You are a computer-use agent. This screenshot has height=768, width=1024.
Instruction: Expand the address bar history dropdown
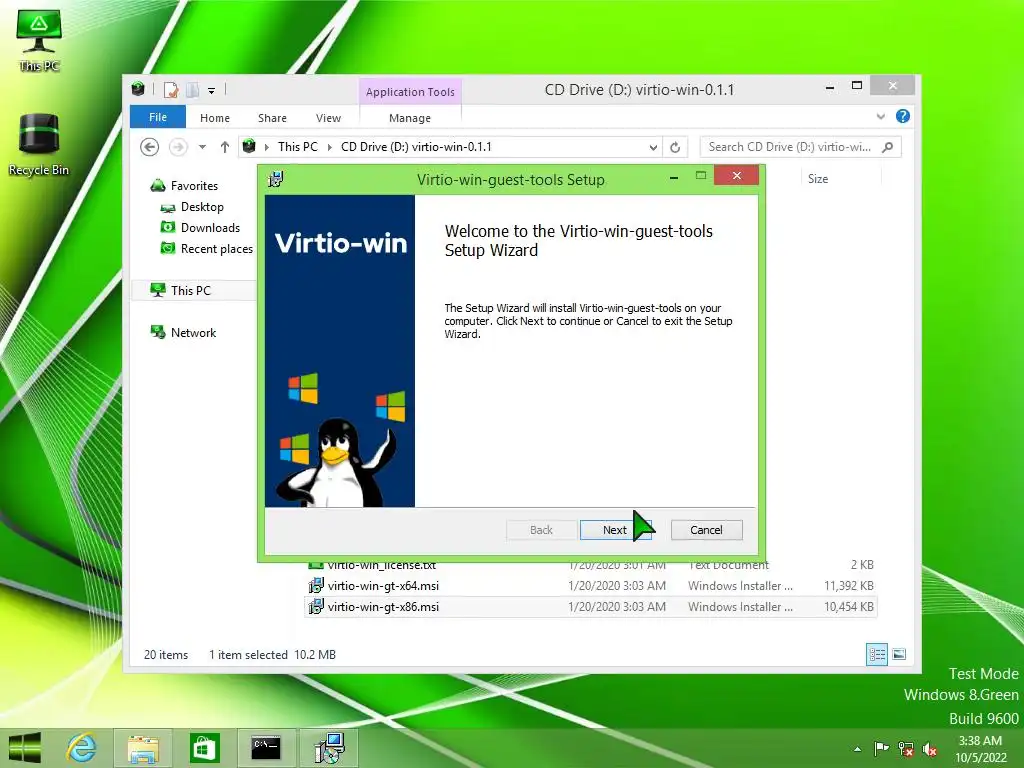click(x=653, y=147)
